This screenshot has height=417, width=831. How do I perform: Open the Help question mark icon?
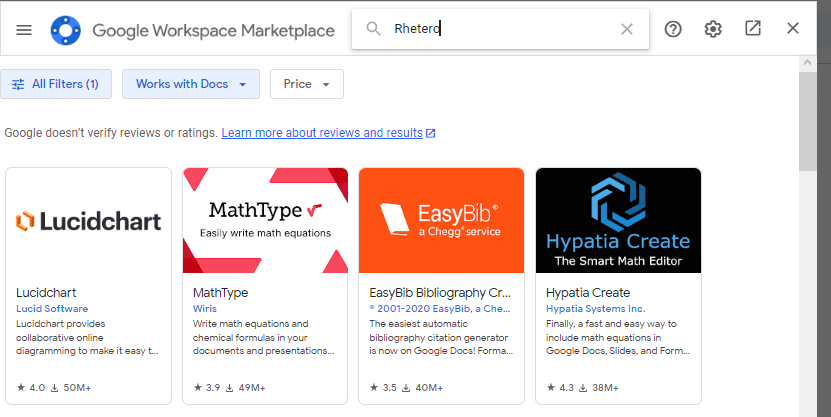[673, 29]
